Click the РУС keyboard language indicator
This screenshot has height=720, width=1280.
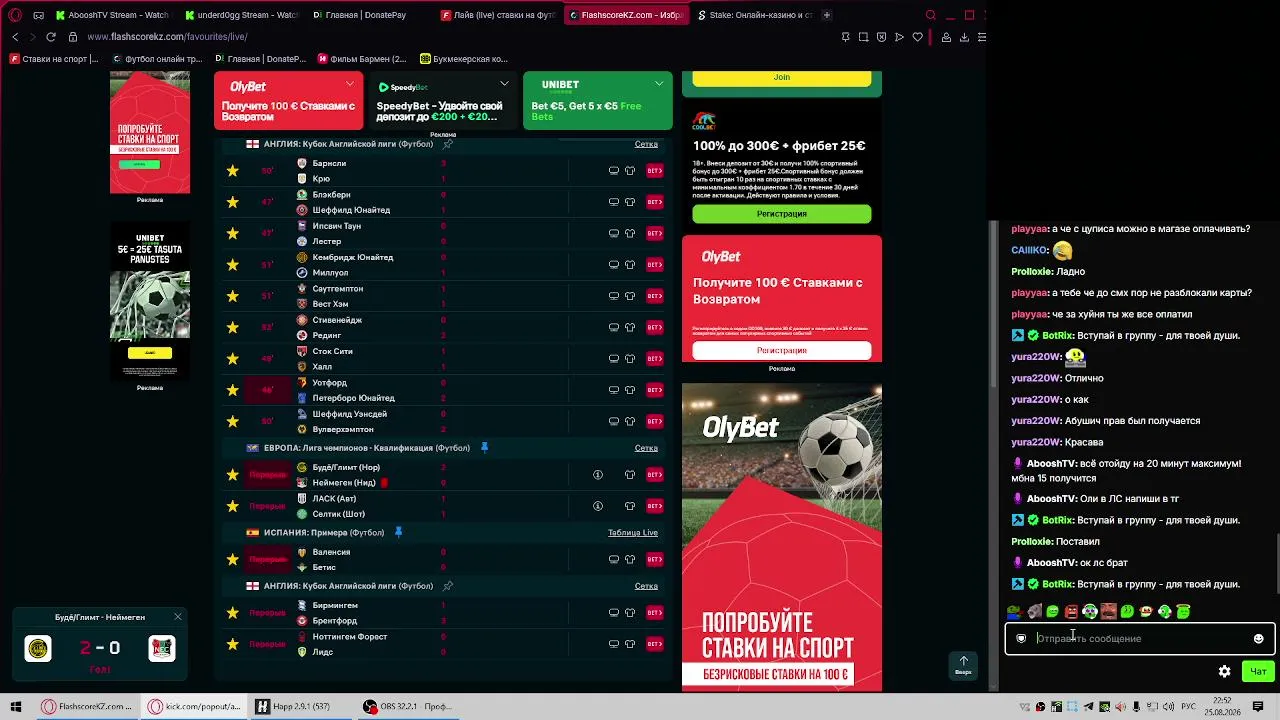(1190, 707)
